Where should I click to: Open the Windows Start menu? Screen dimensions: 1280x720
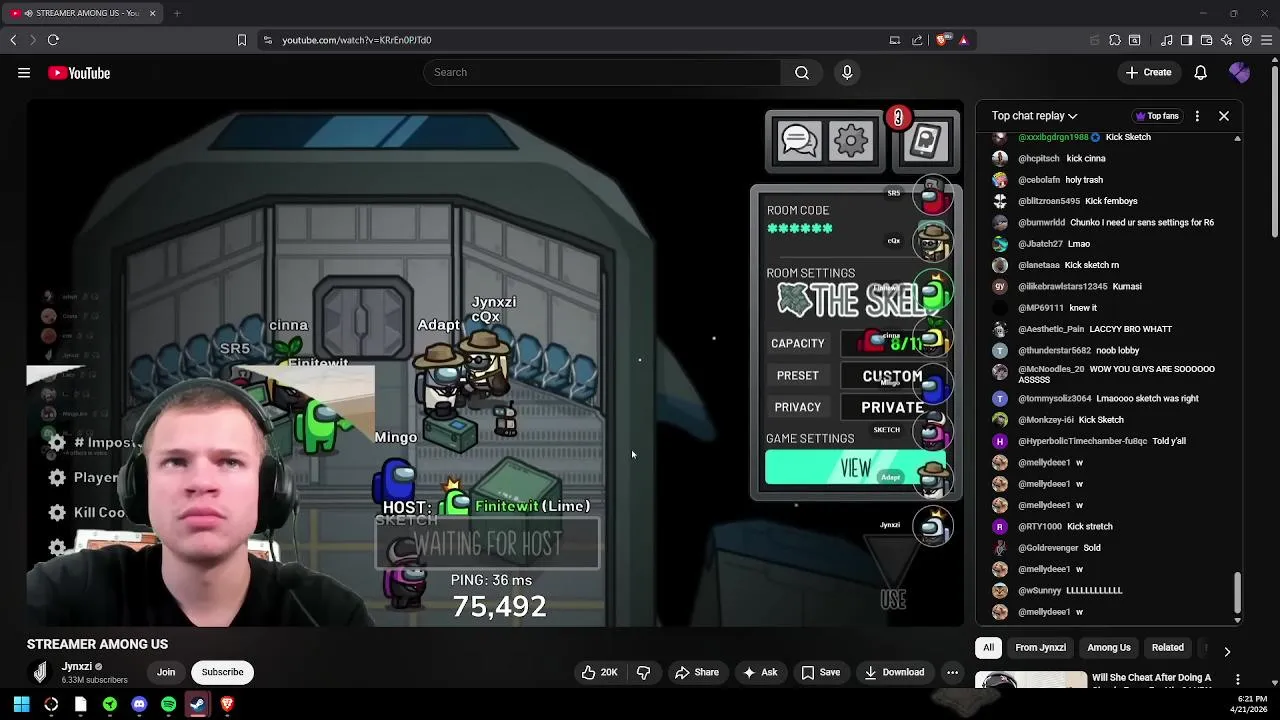pos(21,704)
